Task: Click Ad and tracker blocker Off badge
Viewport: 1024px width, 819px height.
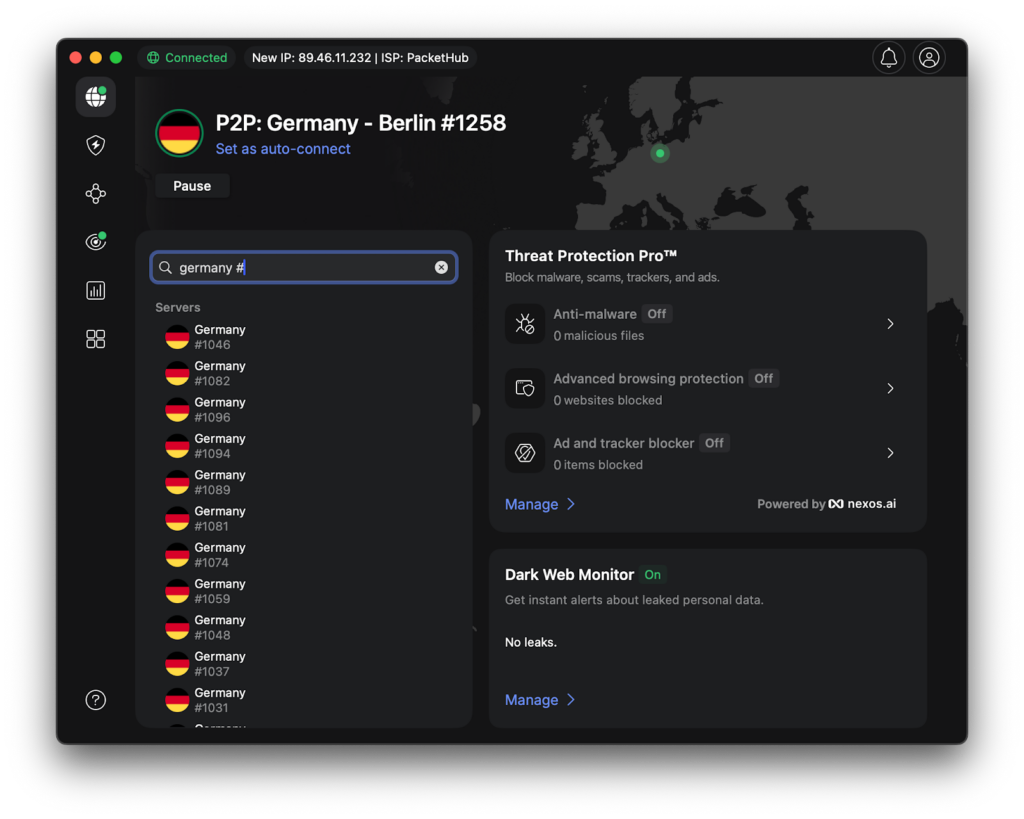Action: pyautogui.click(x=714, y=443)
